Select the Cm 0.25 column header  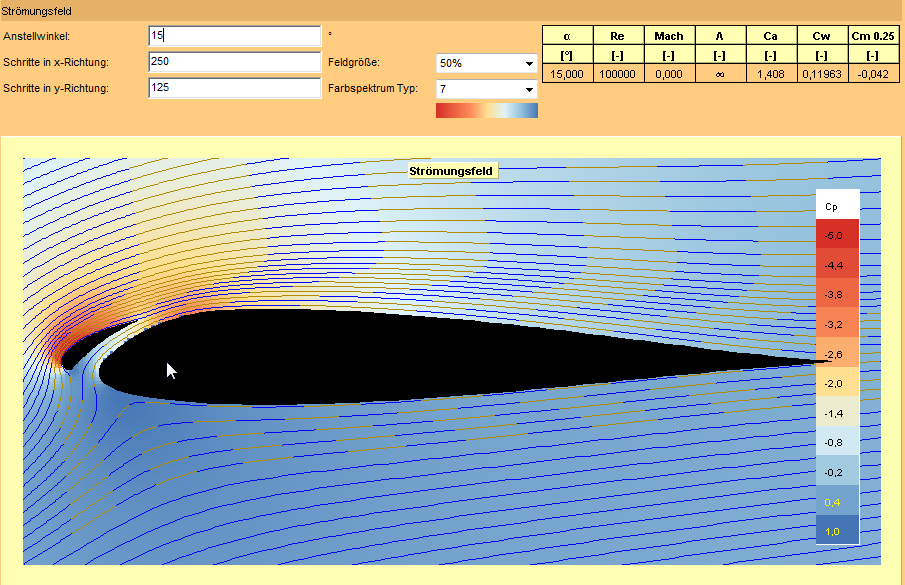pyautogui.click(x=872, y=36)
